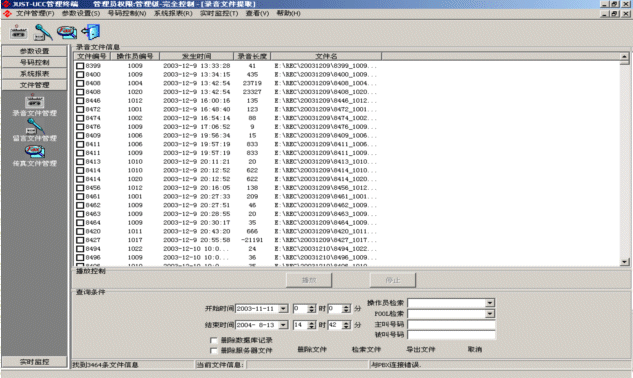Expand the 操作员检索 dropdown
This screenshot has height=378, width=633.
tap(490, 303)
